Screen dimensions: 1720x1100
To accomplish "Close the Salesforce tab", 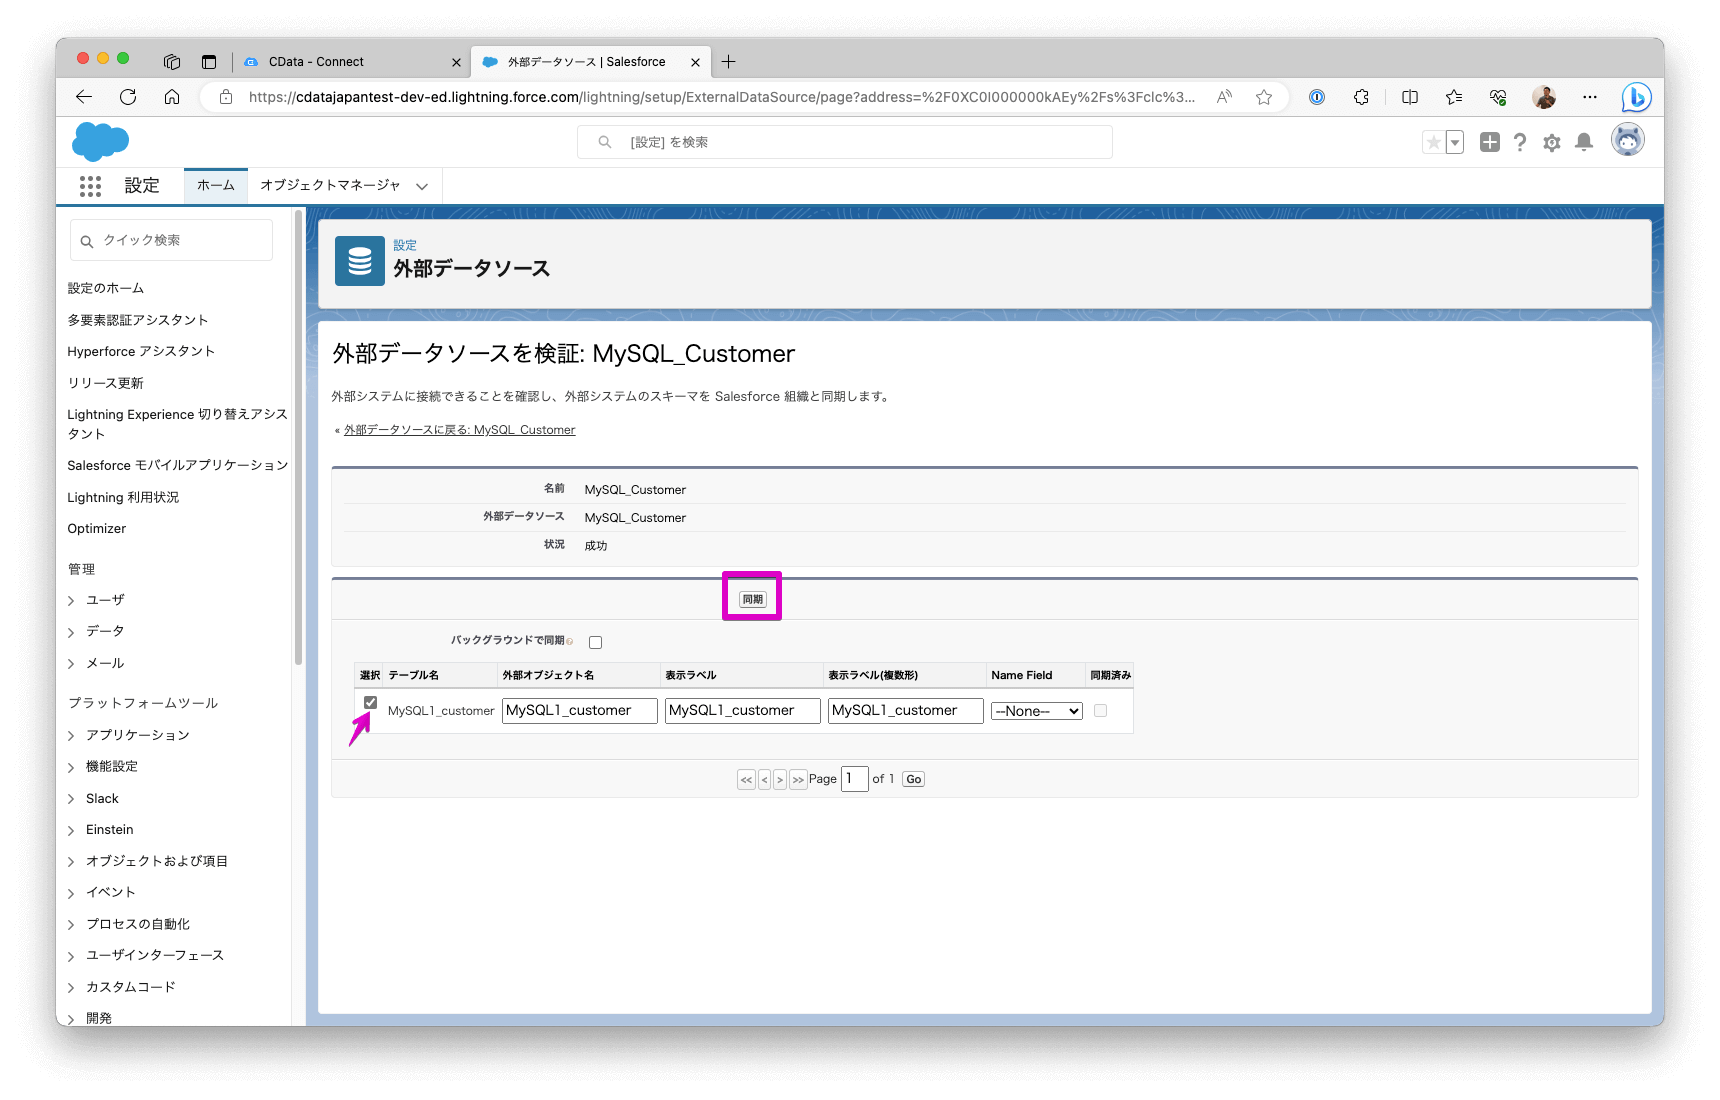I will (695, 62).
